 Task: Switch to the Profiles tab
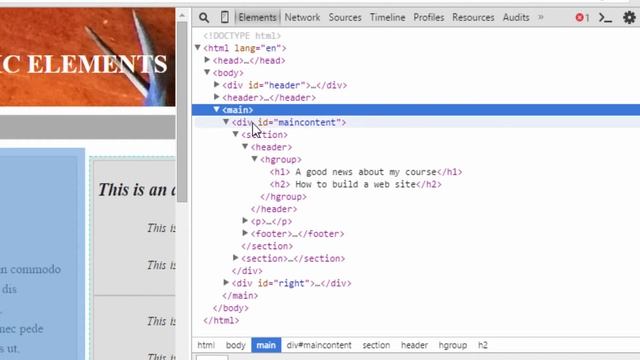click(x=429, y=18)
